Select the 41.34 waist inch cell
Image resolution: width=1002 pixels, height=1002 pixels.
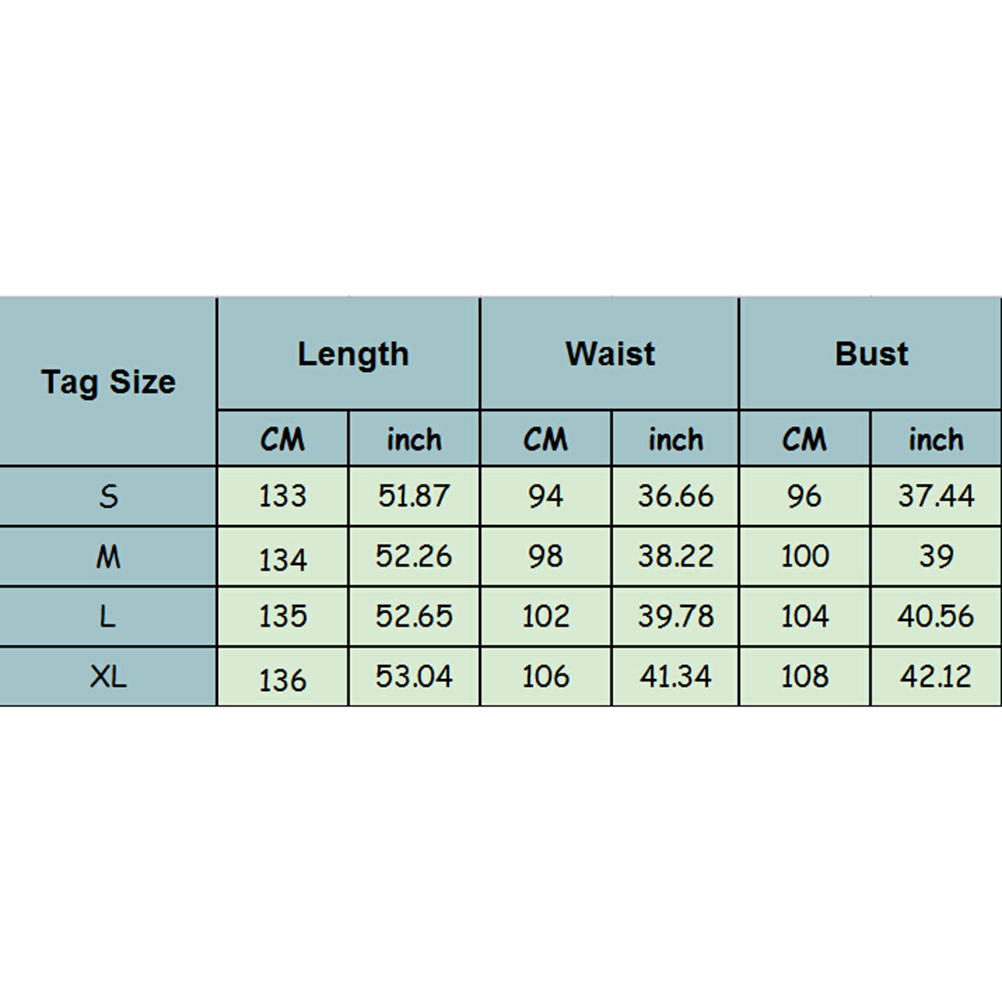(675, 677)
